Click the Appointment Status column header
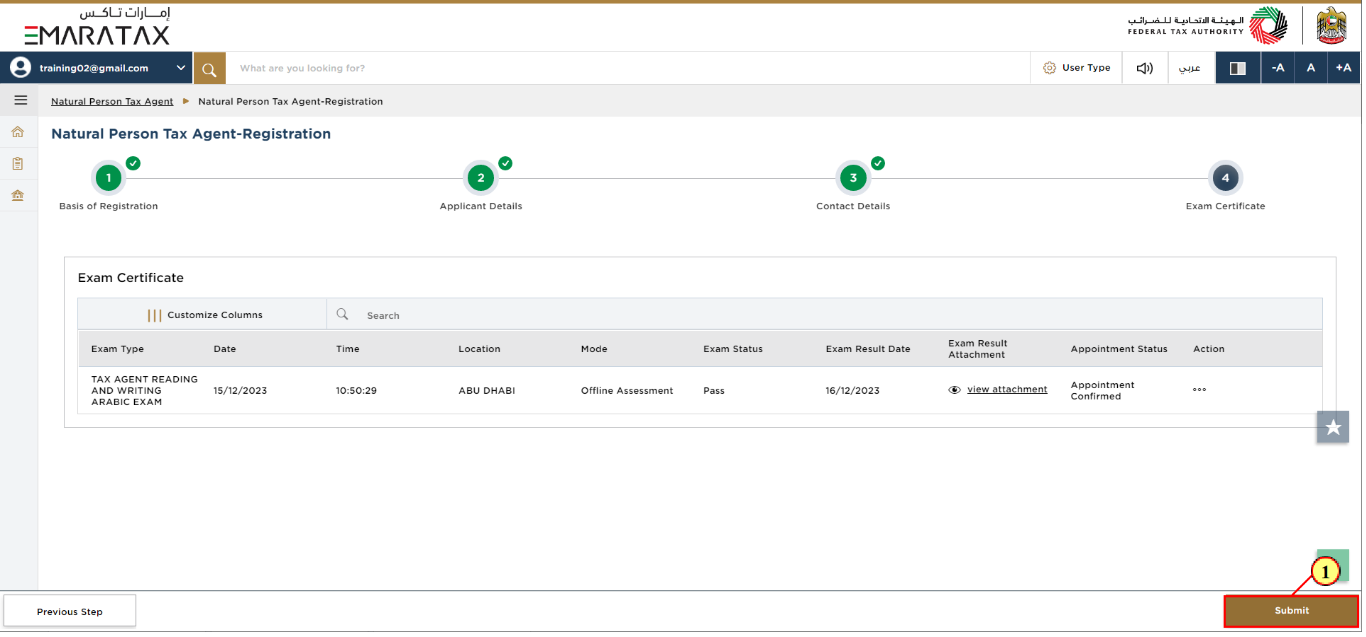The width and height of the screenshot is (1366, 637). (x=1119, y=349)
